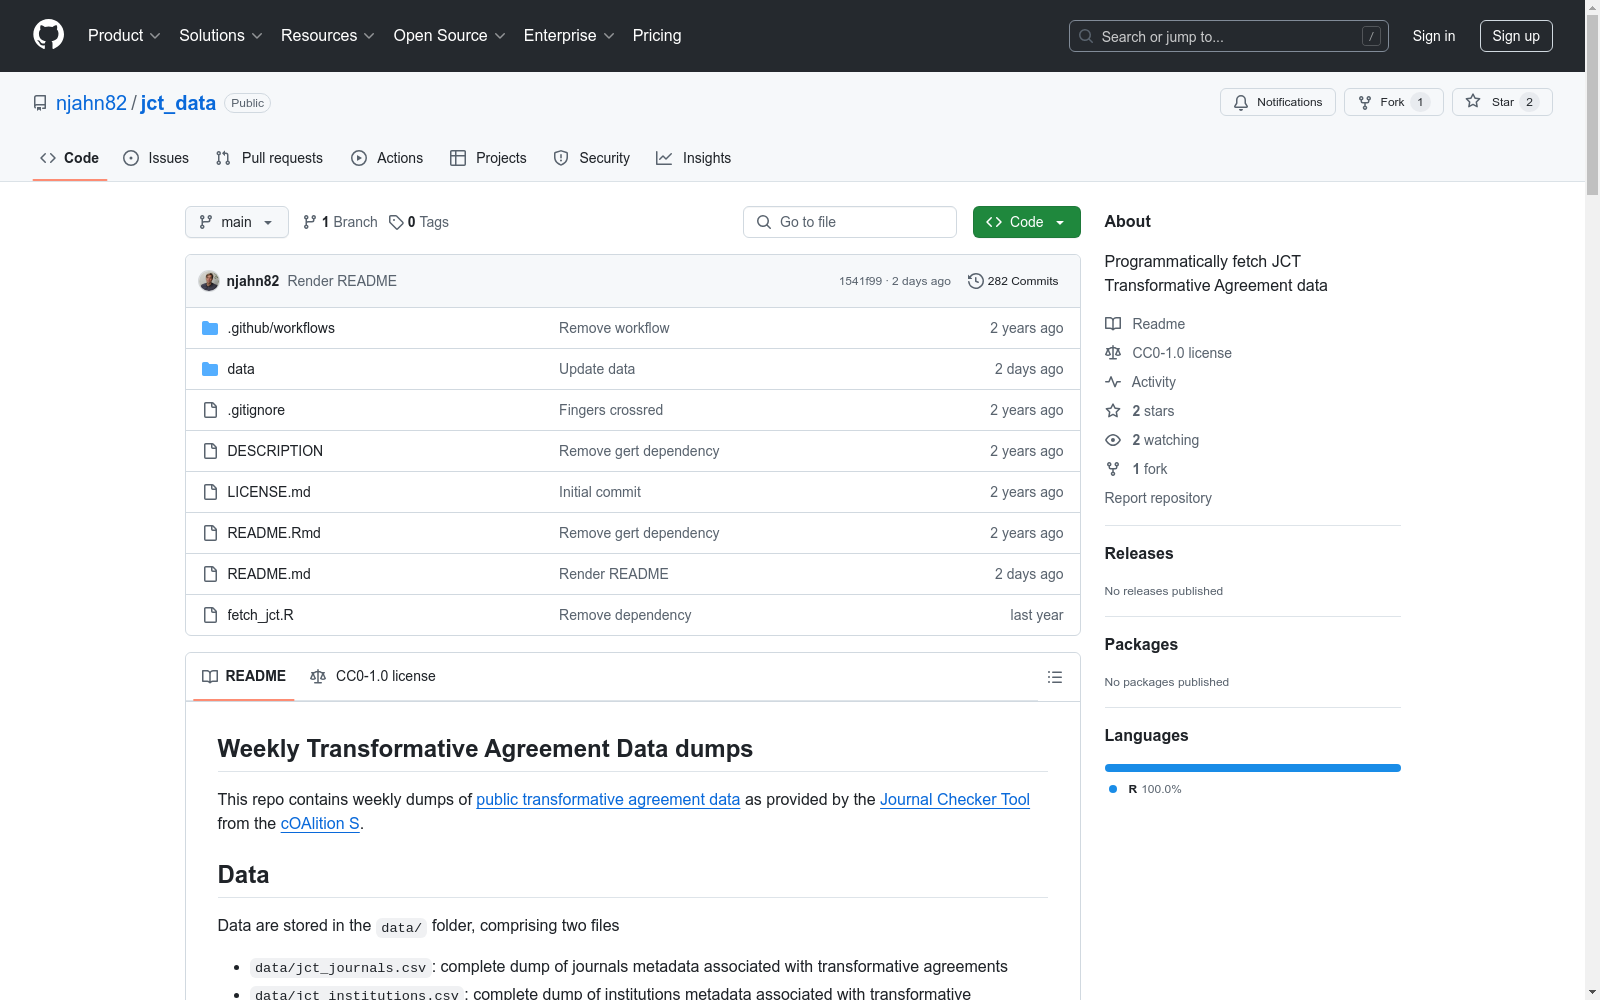Open the 282 Commits link
The width and height of the screenshot is (1600, 1000).
point(1013,281)
